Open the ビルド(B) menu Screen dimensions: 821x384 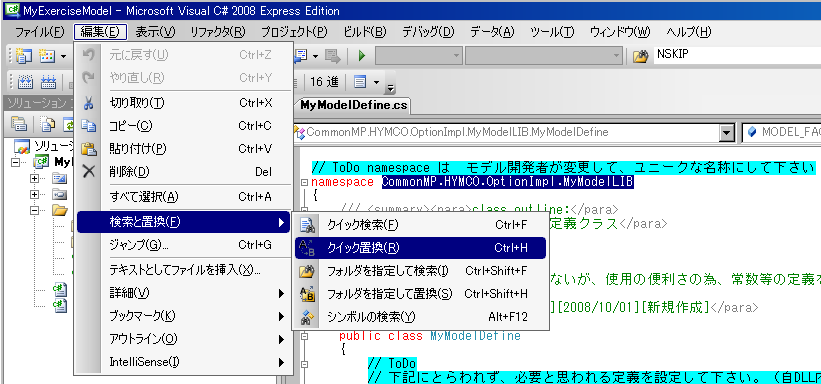[x=364, y=32]
